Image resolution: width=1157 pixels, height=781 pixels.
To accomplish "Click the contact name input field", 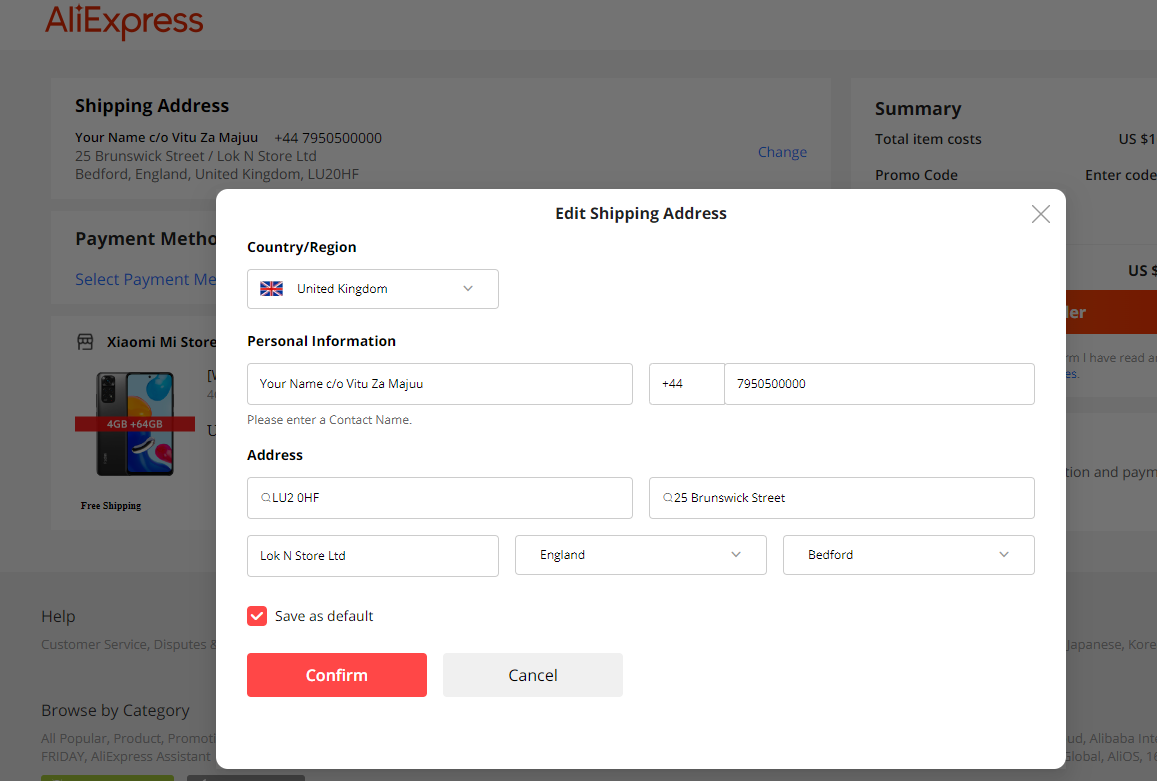I will pos(440,383).
